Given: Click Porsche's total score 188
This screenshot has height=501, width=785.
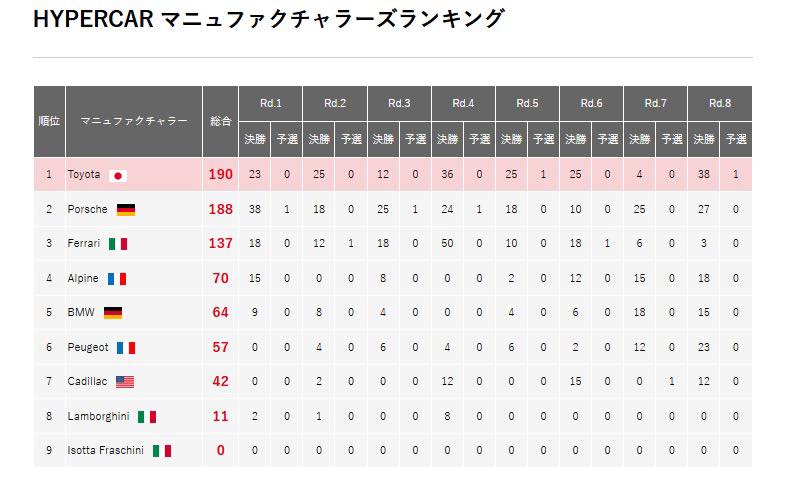Looking at the screenshot, I should pyautogui.click(x=220, y=209).
